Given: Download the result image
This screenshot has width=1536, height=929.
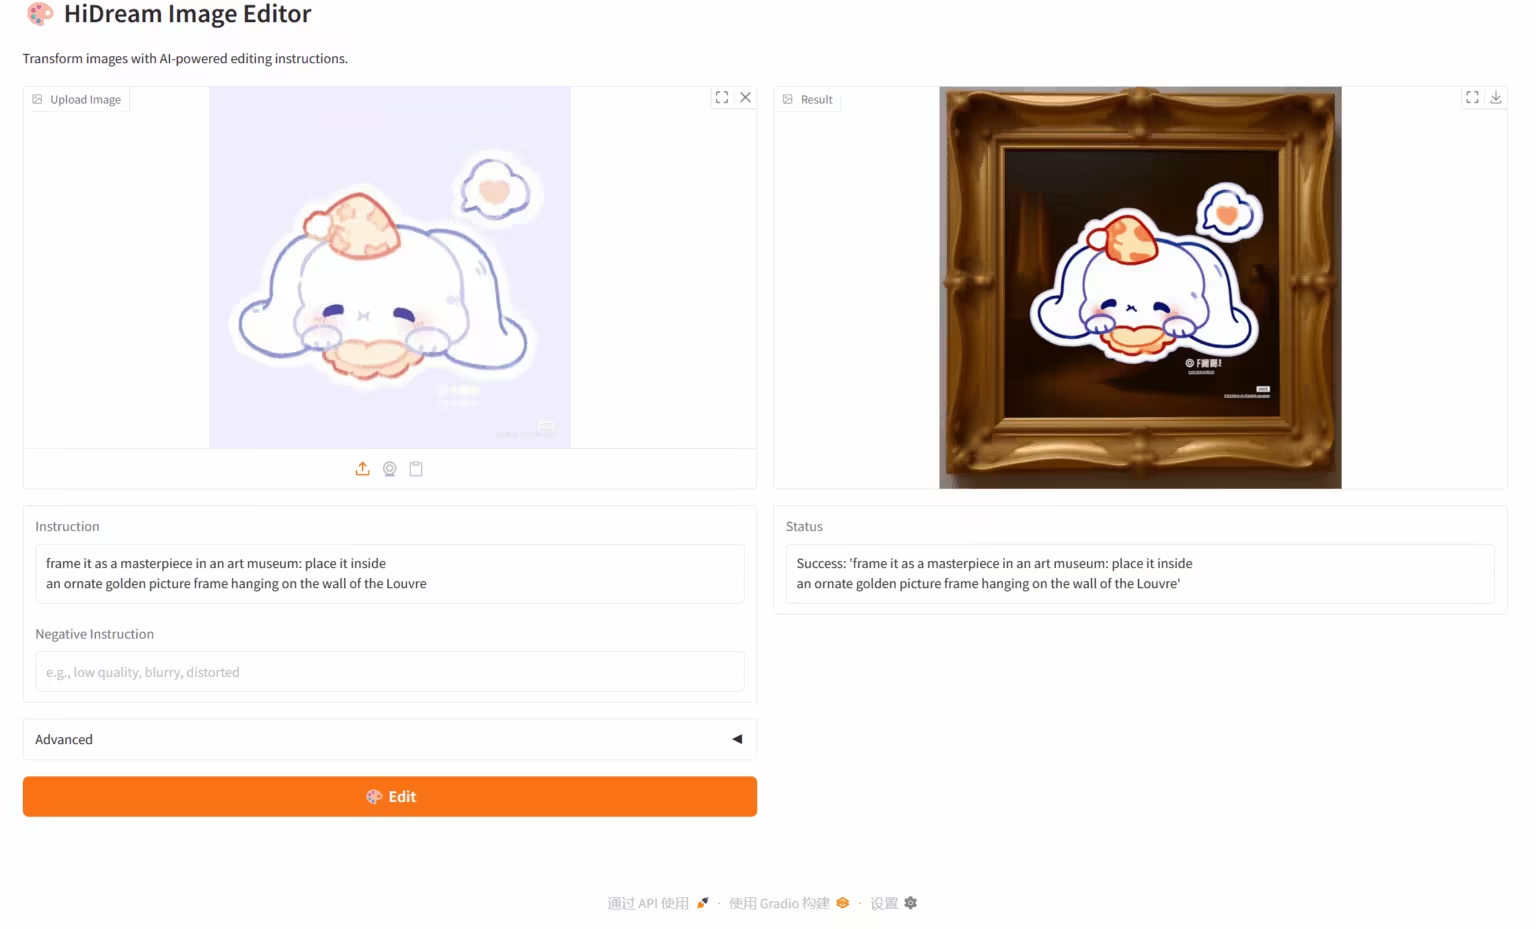Looking at the screenshot, I should [1496, 98].
